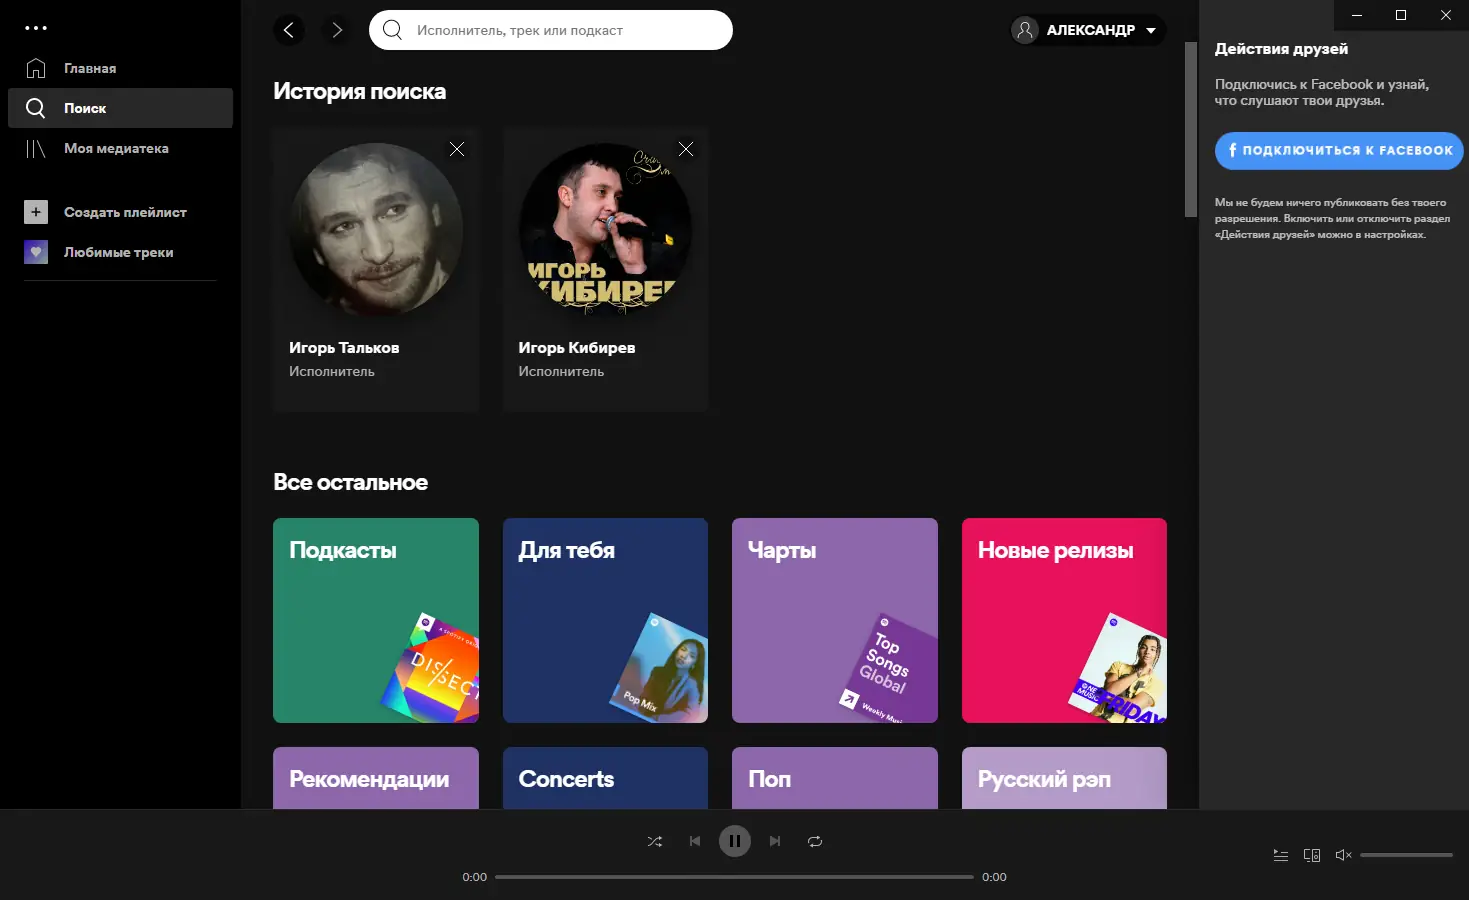Click the Игорь Кибирев artist name
The width and height of the screenshot is (1469, 900).
pos(577,348)
